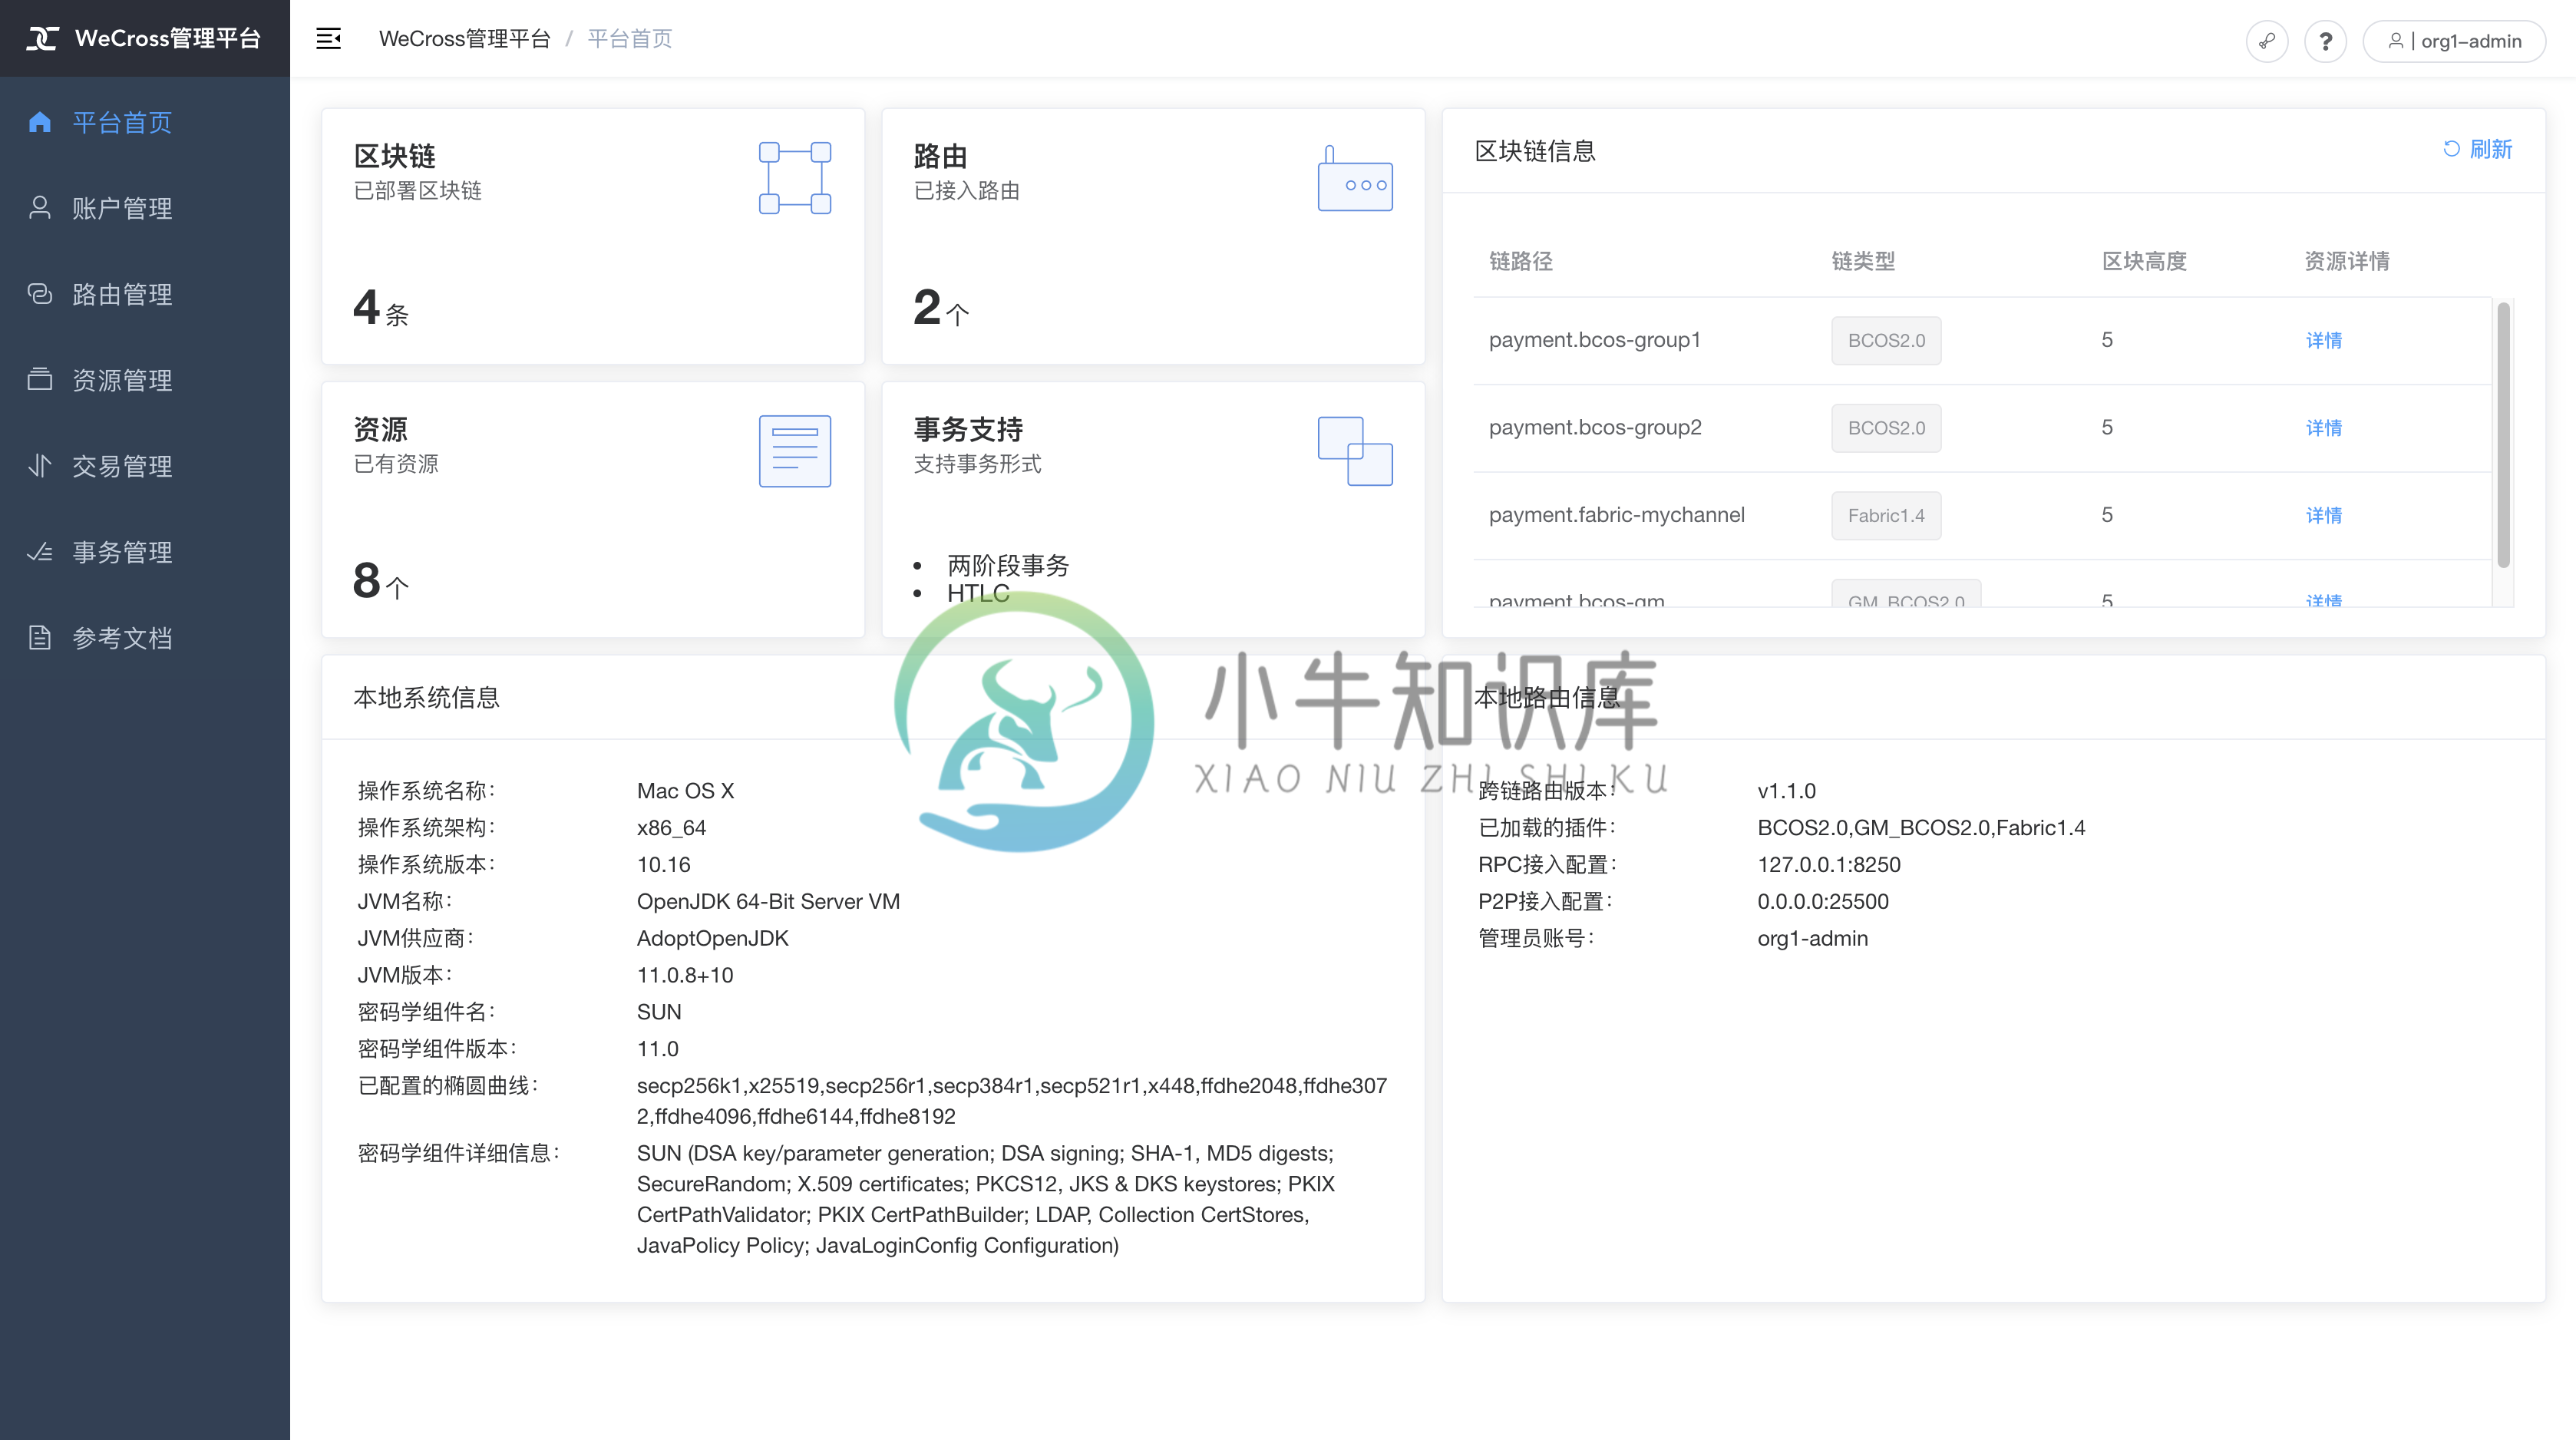The height and width of the screenshot is (1440, 2576).
Task: Open 详情 for payment.bcos-group2
Action: tap(2324, 428)
